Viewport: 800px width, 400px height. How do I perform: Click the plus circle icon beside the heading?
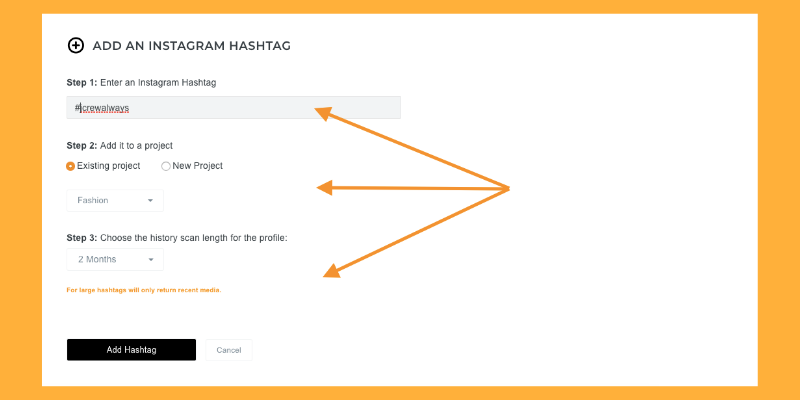[76, 45]
